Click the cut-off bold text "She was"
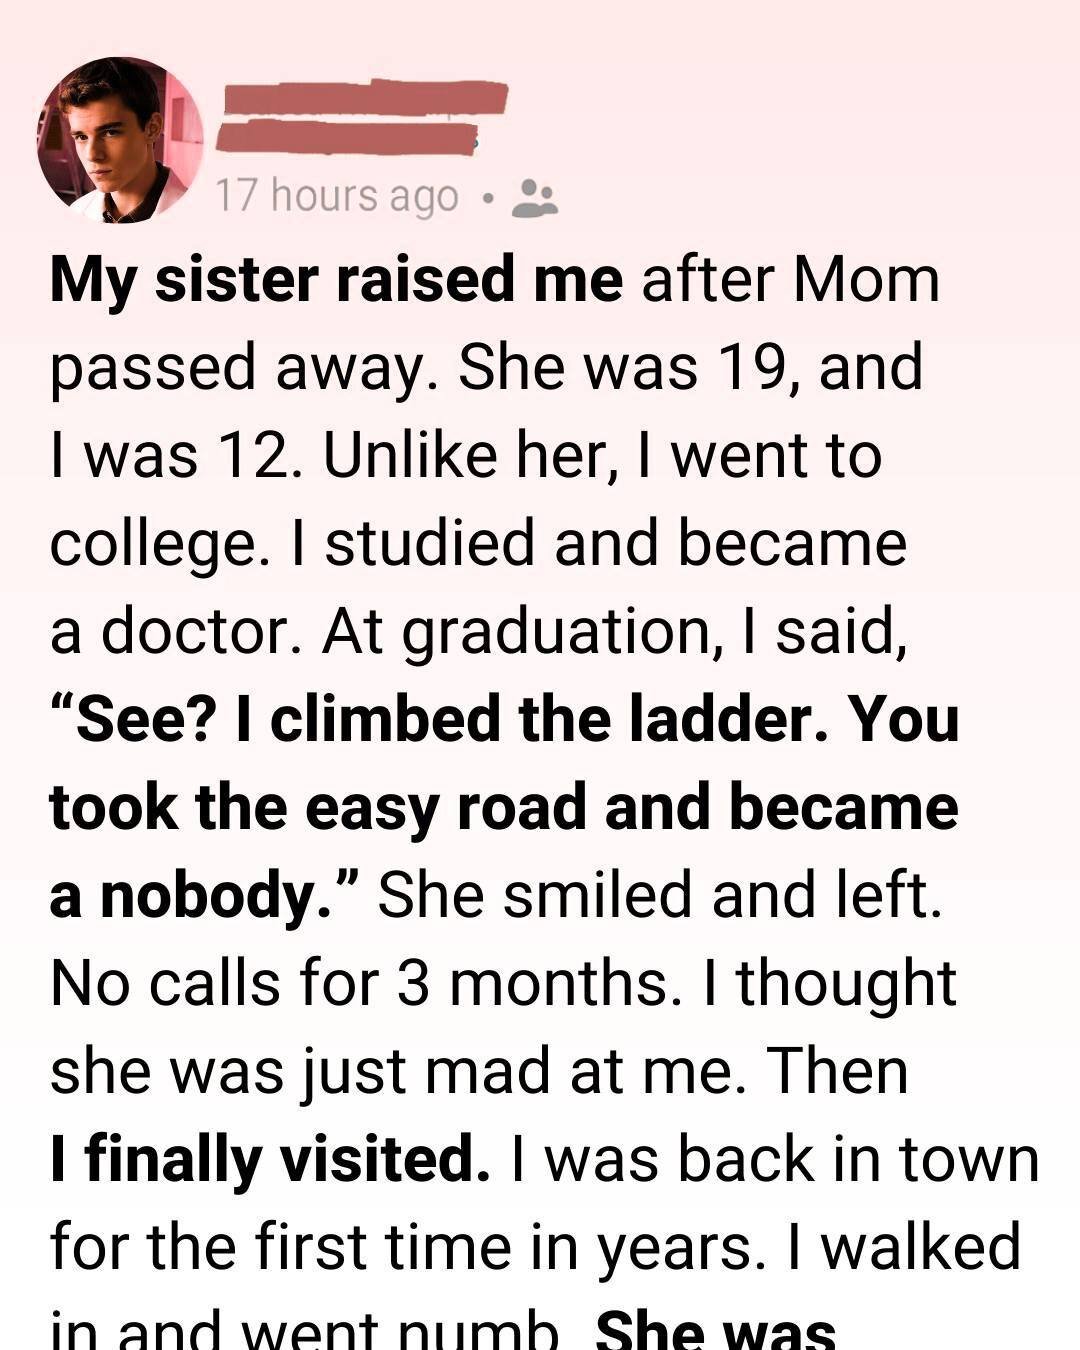This screenshot has width=1080, height=1350. pos(715,1332)
